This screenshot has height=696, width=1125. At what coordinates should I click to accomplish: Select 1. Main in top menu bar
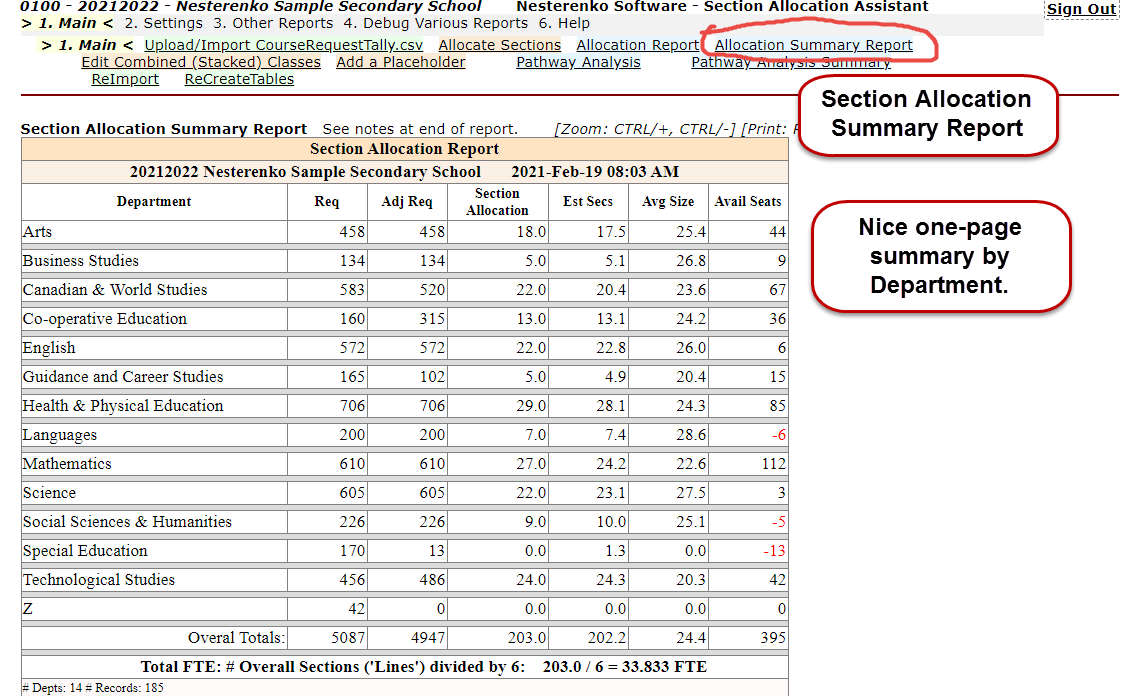tap(67, 23)
